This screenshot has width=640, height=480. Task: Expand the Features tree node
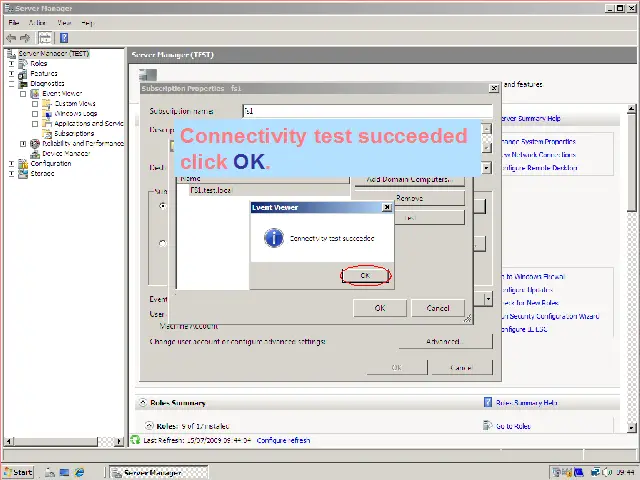coord(12,74)
